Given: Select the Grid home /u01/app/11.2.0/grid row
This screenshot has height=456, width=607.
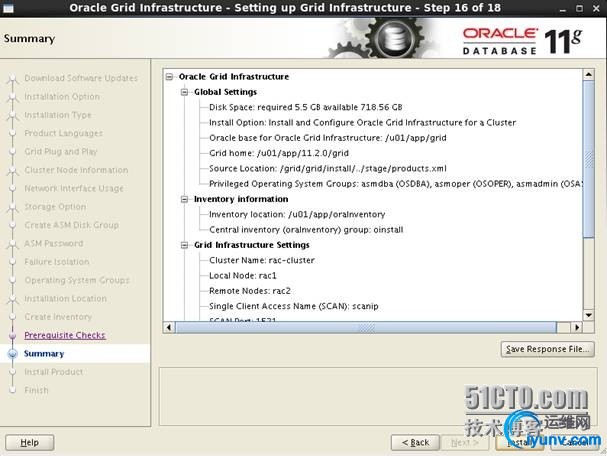Looking at the screenshot, I should pos(279,153).
